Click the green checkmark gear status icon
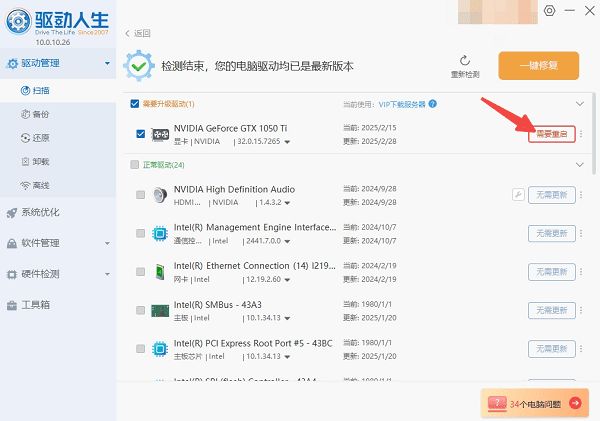The image size is (600, 421). [x=139, y=66]
